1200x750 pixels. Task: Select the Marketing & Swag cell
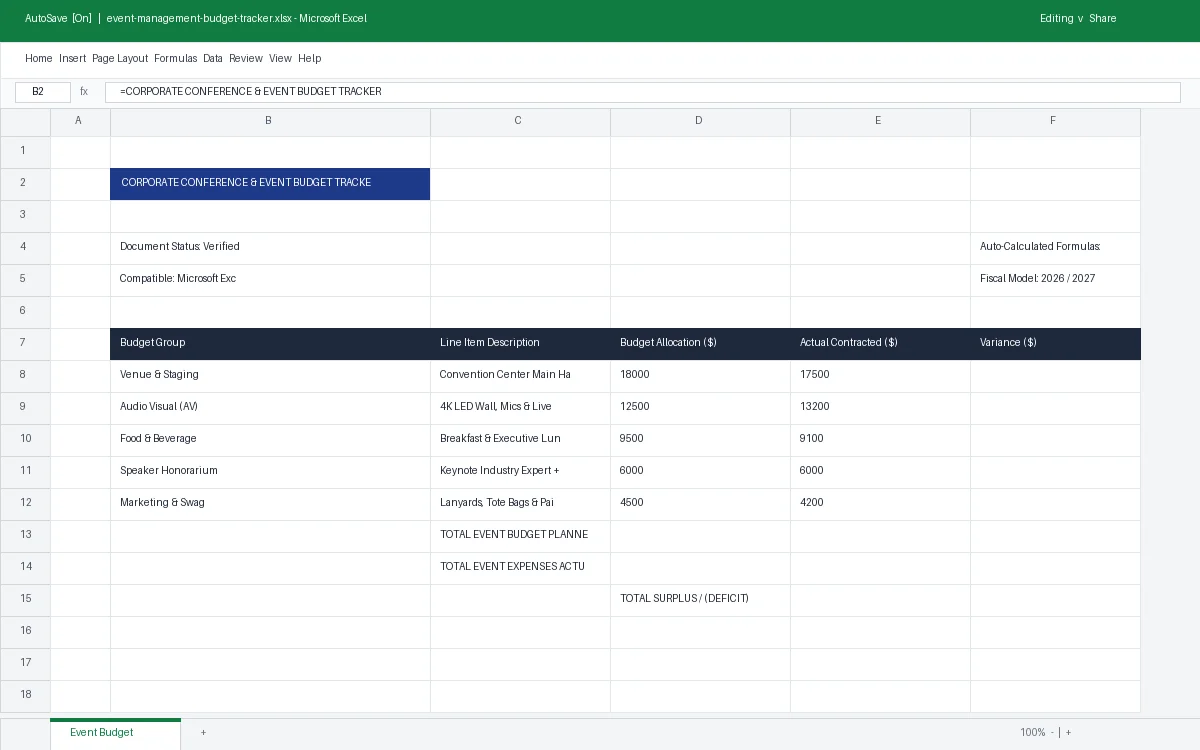pyautogui.click(x=270, y=504)
